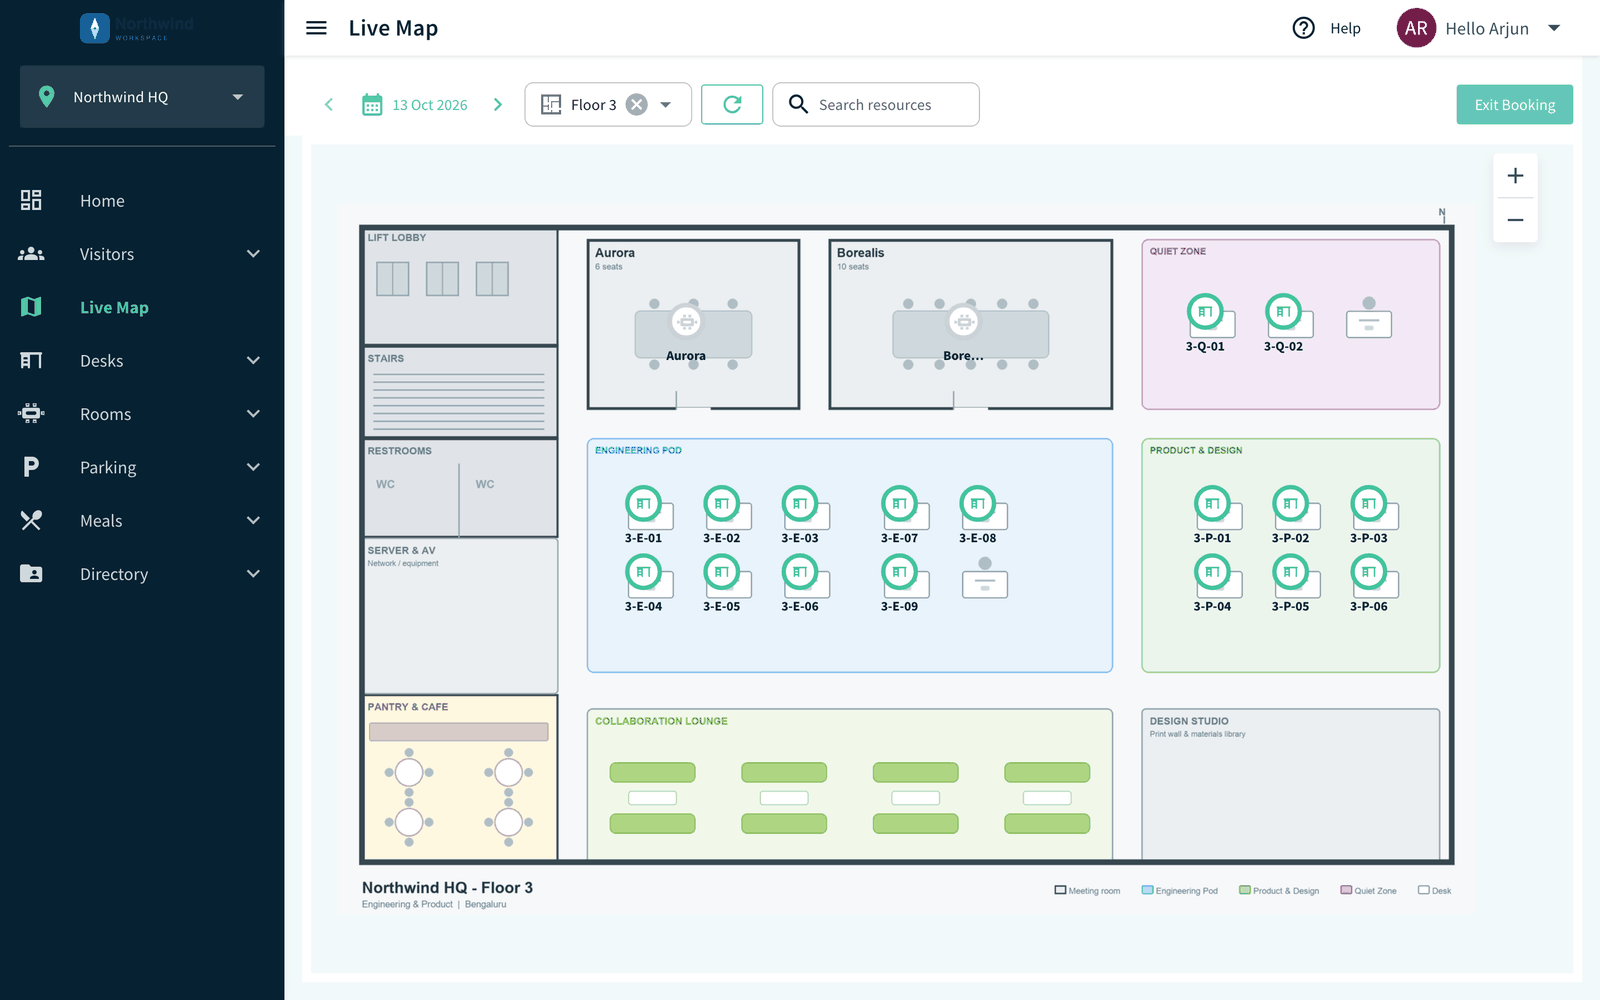Click the Quiet Zone legend swatch
Image resolution: width=1600 pixels, height=1000 pixels.
1346,890
